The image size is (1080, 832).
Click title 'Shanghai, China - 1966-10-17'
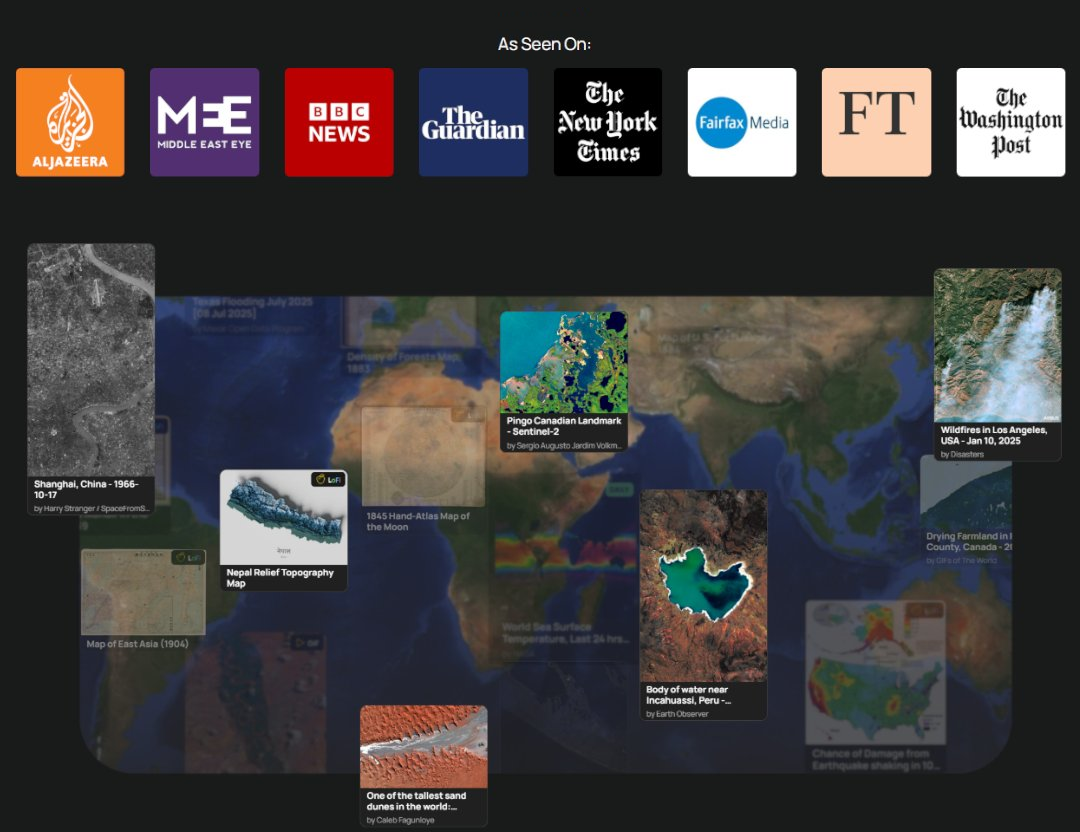pyautogui.click(x=86, y=489)
